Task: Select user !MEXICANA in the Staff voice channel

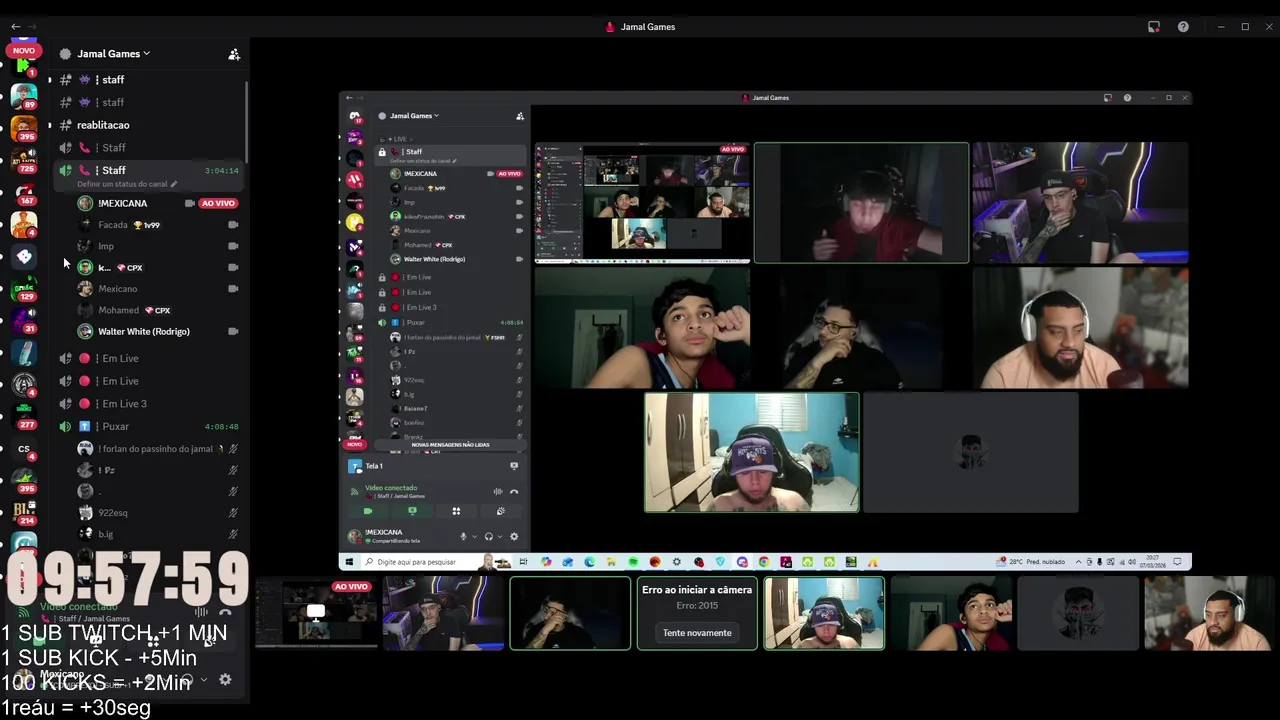Action: pyautogui.click(x=122, y=204)
